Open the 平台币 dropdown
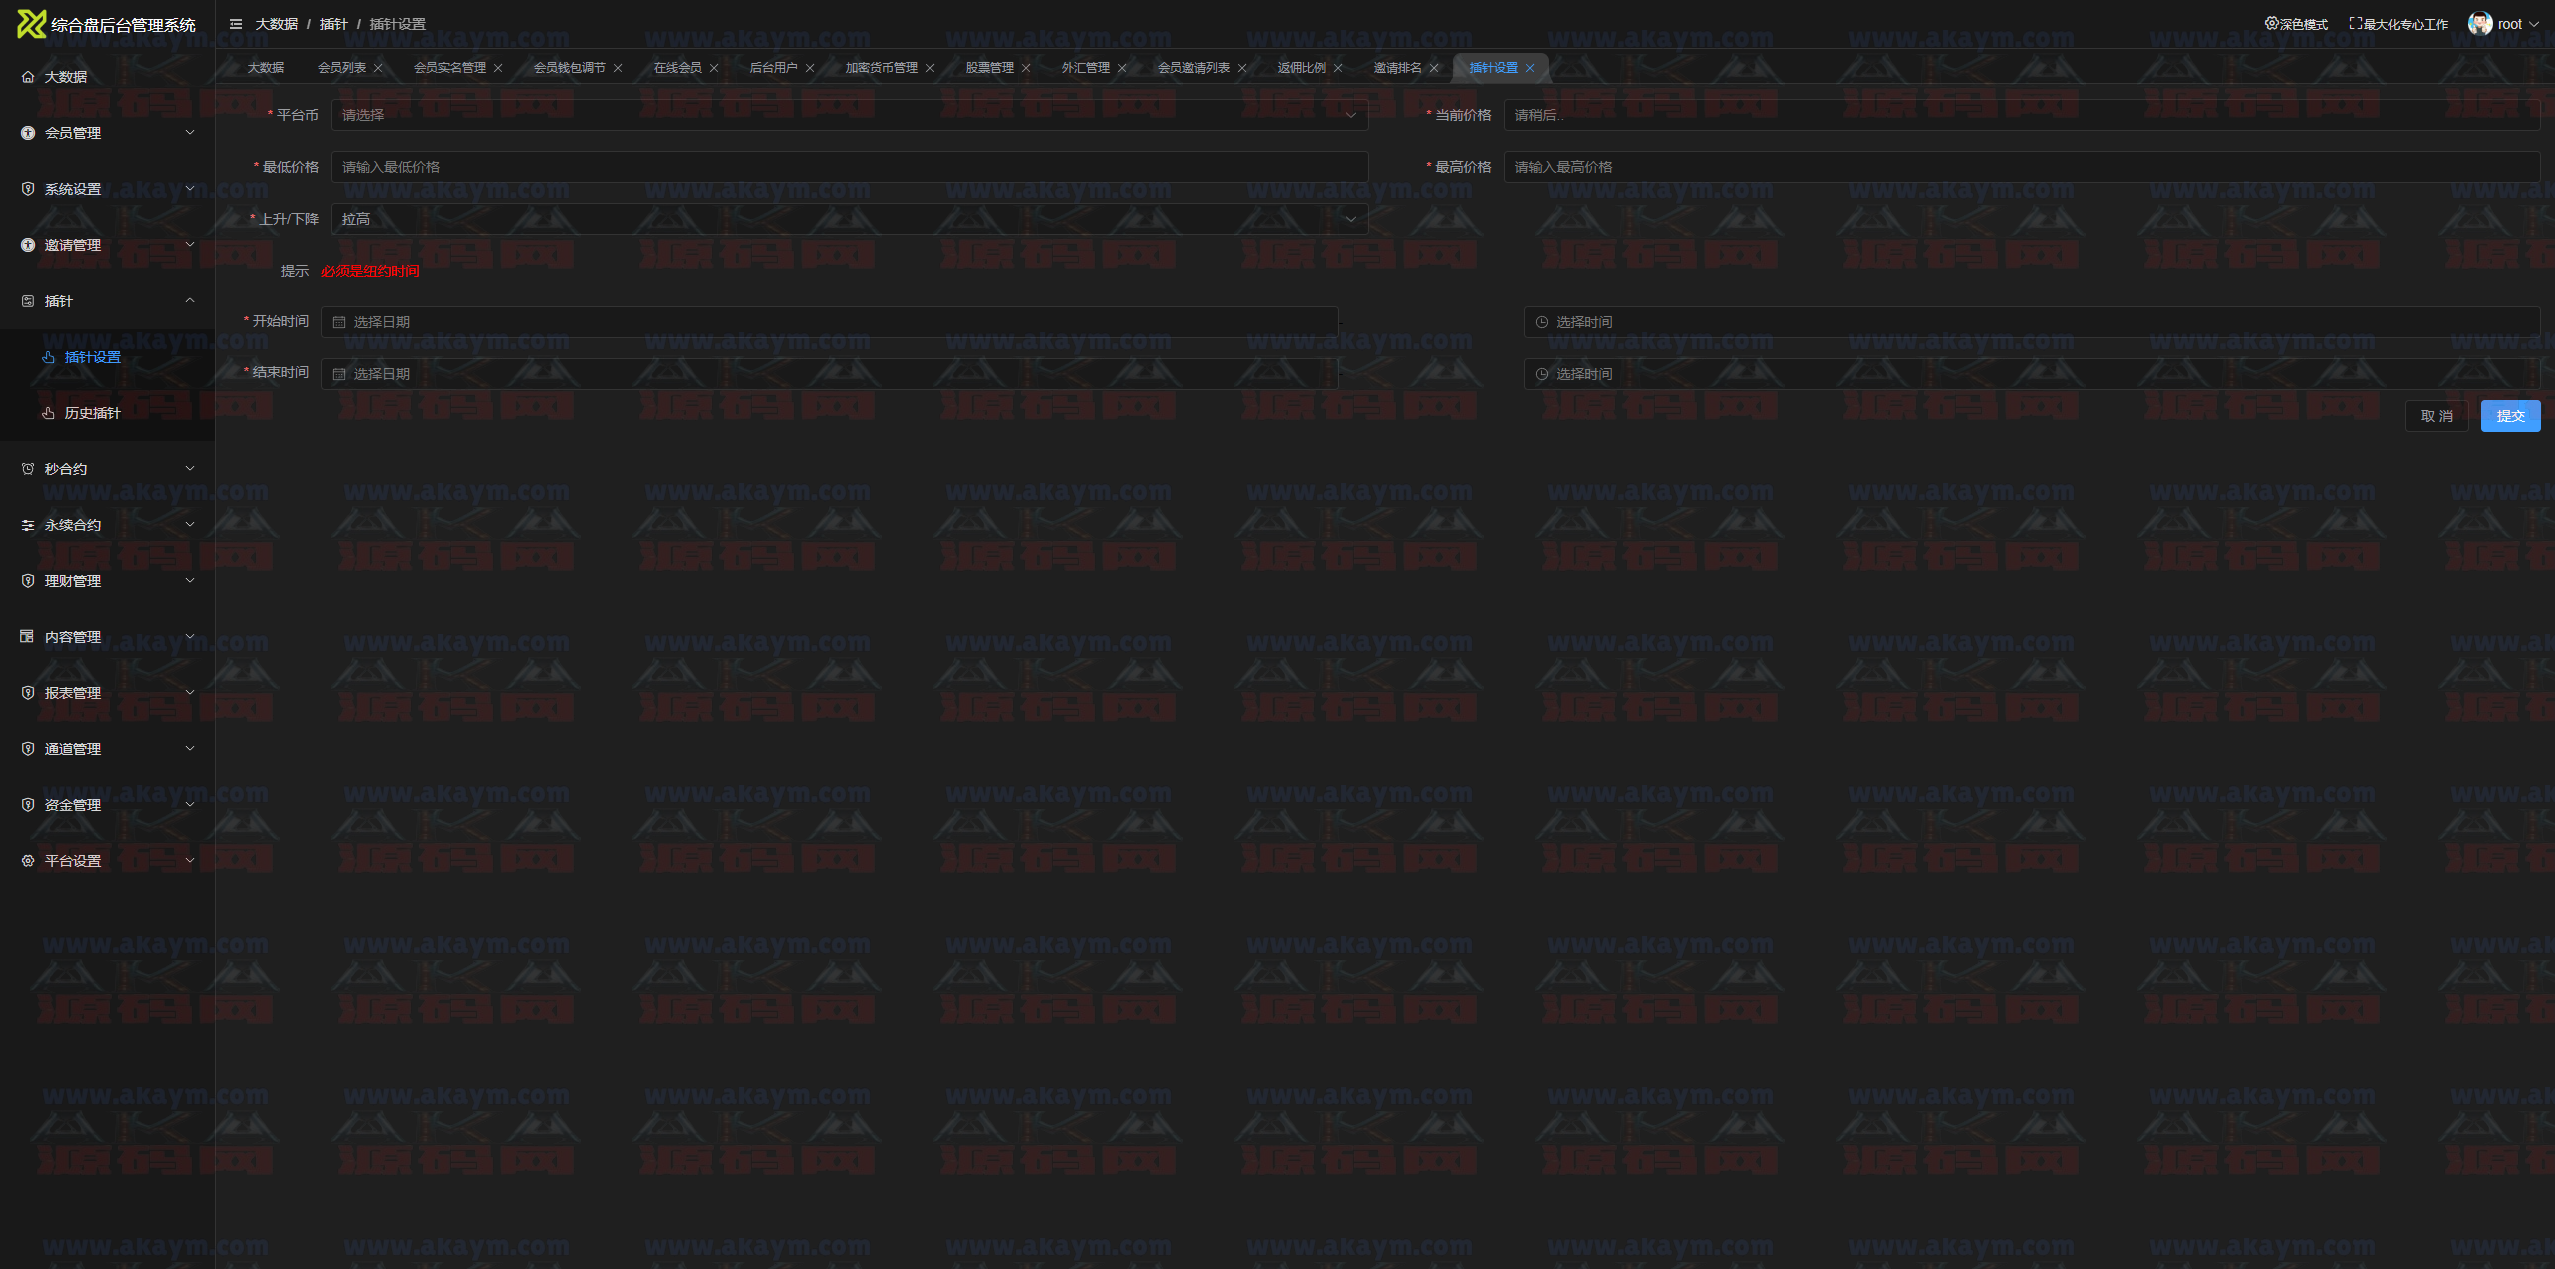The image size is (2555, 1269). pyautogui.click(x=848, y=115)
